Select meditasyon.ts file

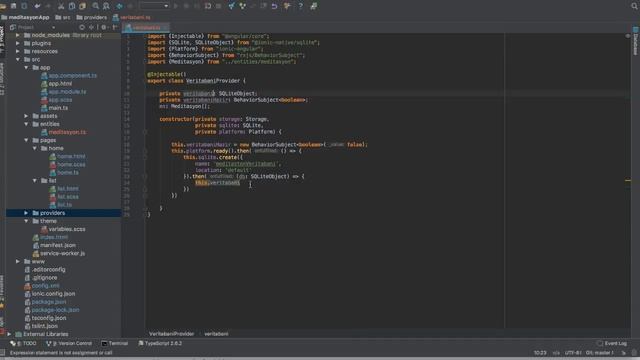point(64,132)
